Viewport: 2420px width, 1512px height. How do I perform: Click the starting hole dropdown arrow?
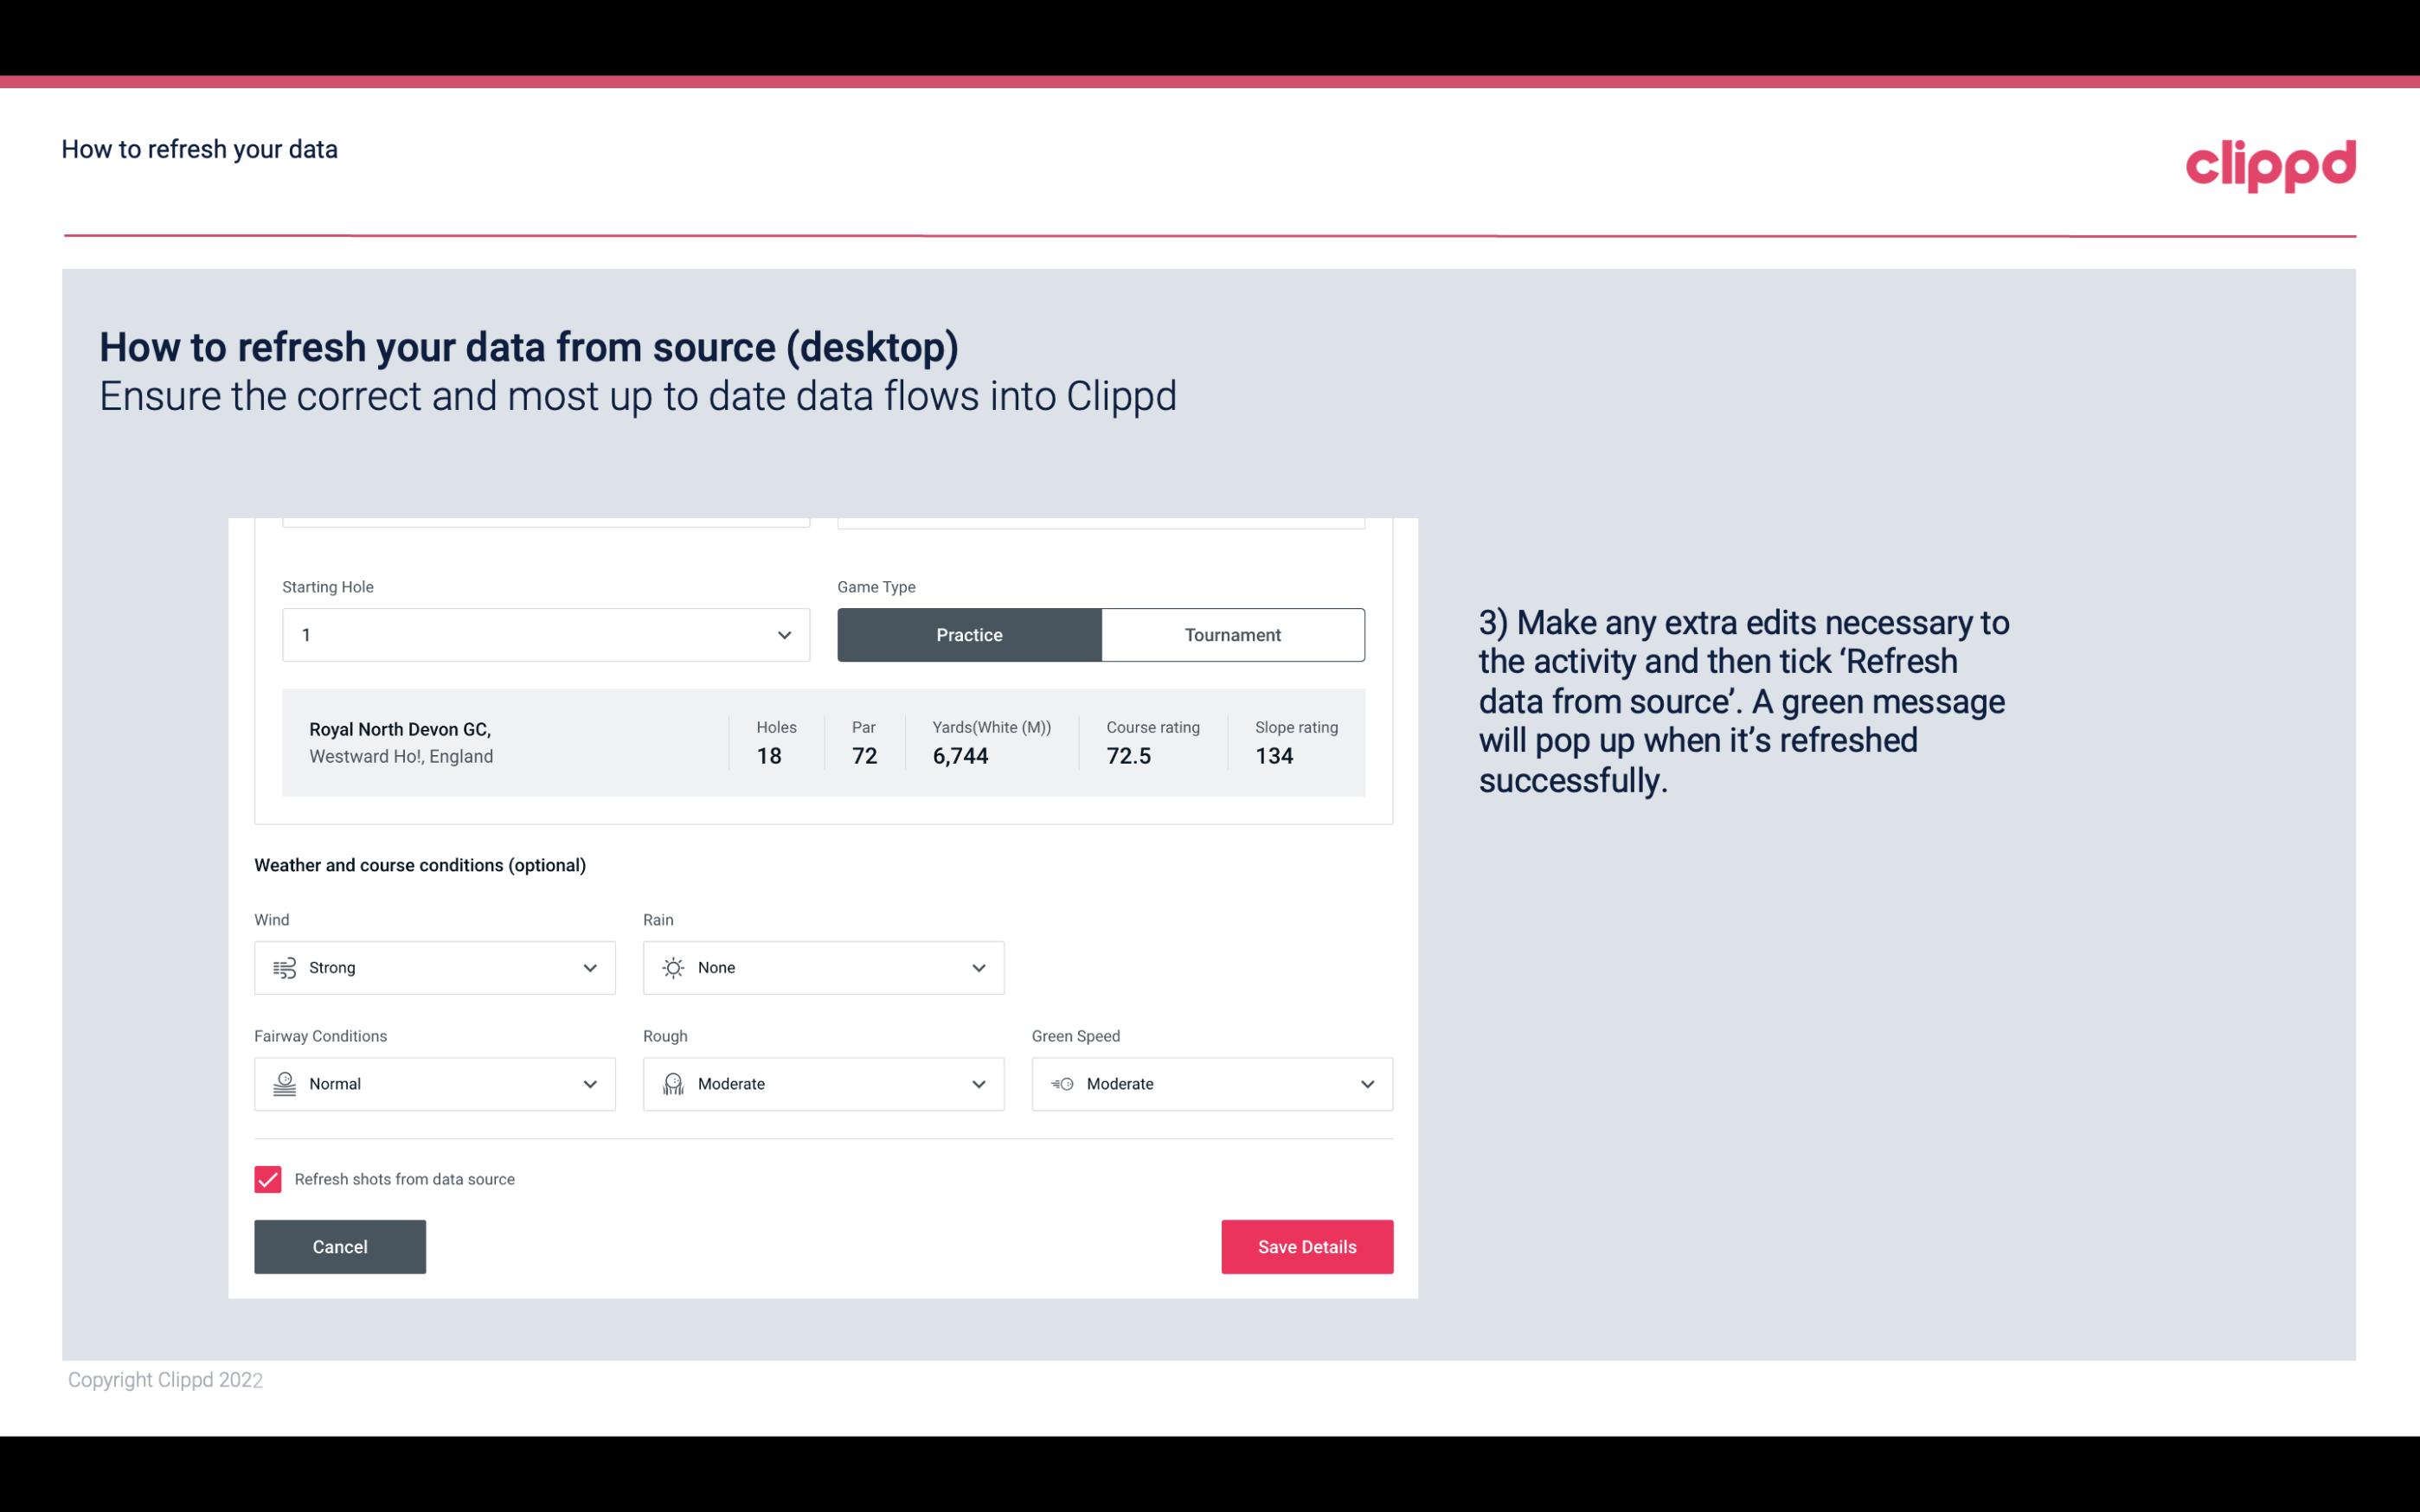[x=784, y=634]
